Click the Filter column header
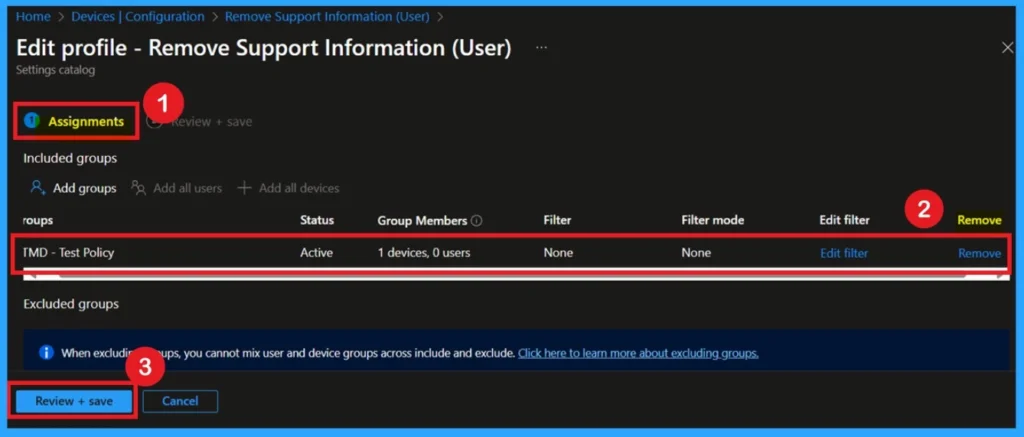1024x437 pixels. [x=557, y=220]
